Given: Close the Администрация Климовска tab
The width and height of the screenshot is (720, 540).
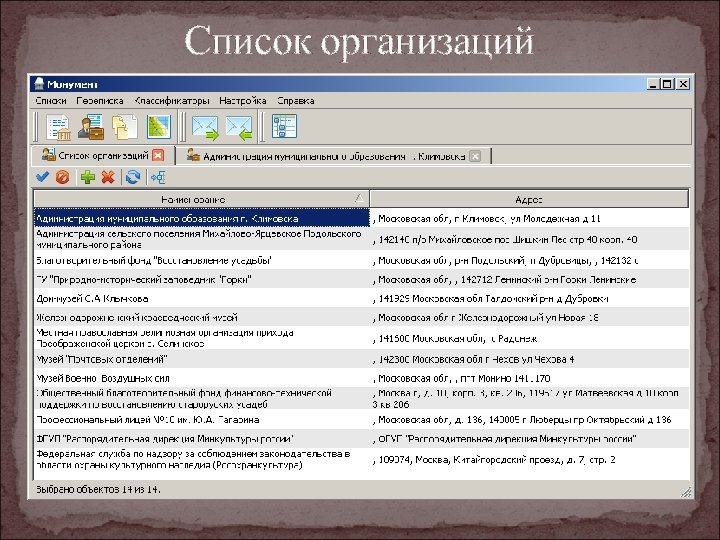Looking at the screenshot, I should click(x=476, y=156).
